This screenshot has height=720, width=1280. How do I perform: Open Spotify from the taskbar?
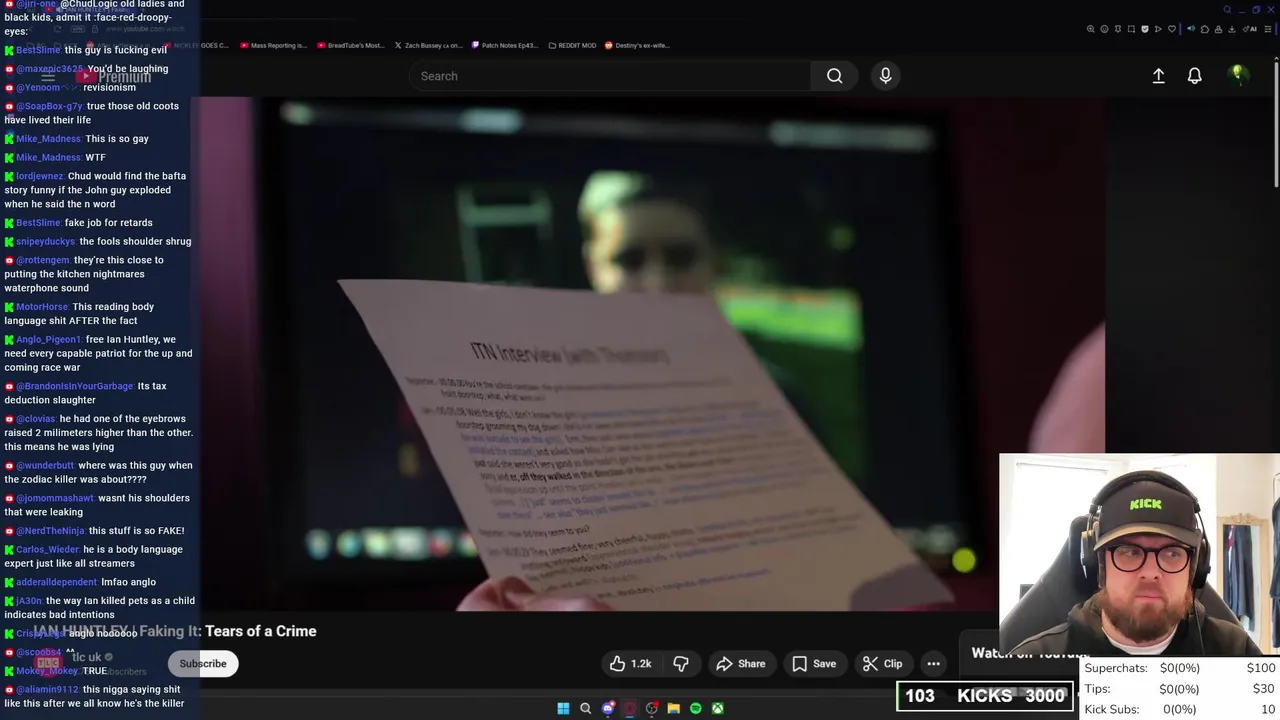[x=696, y=708]
